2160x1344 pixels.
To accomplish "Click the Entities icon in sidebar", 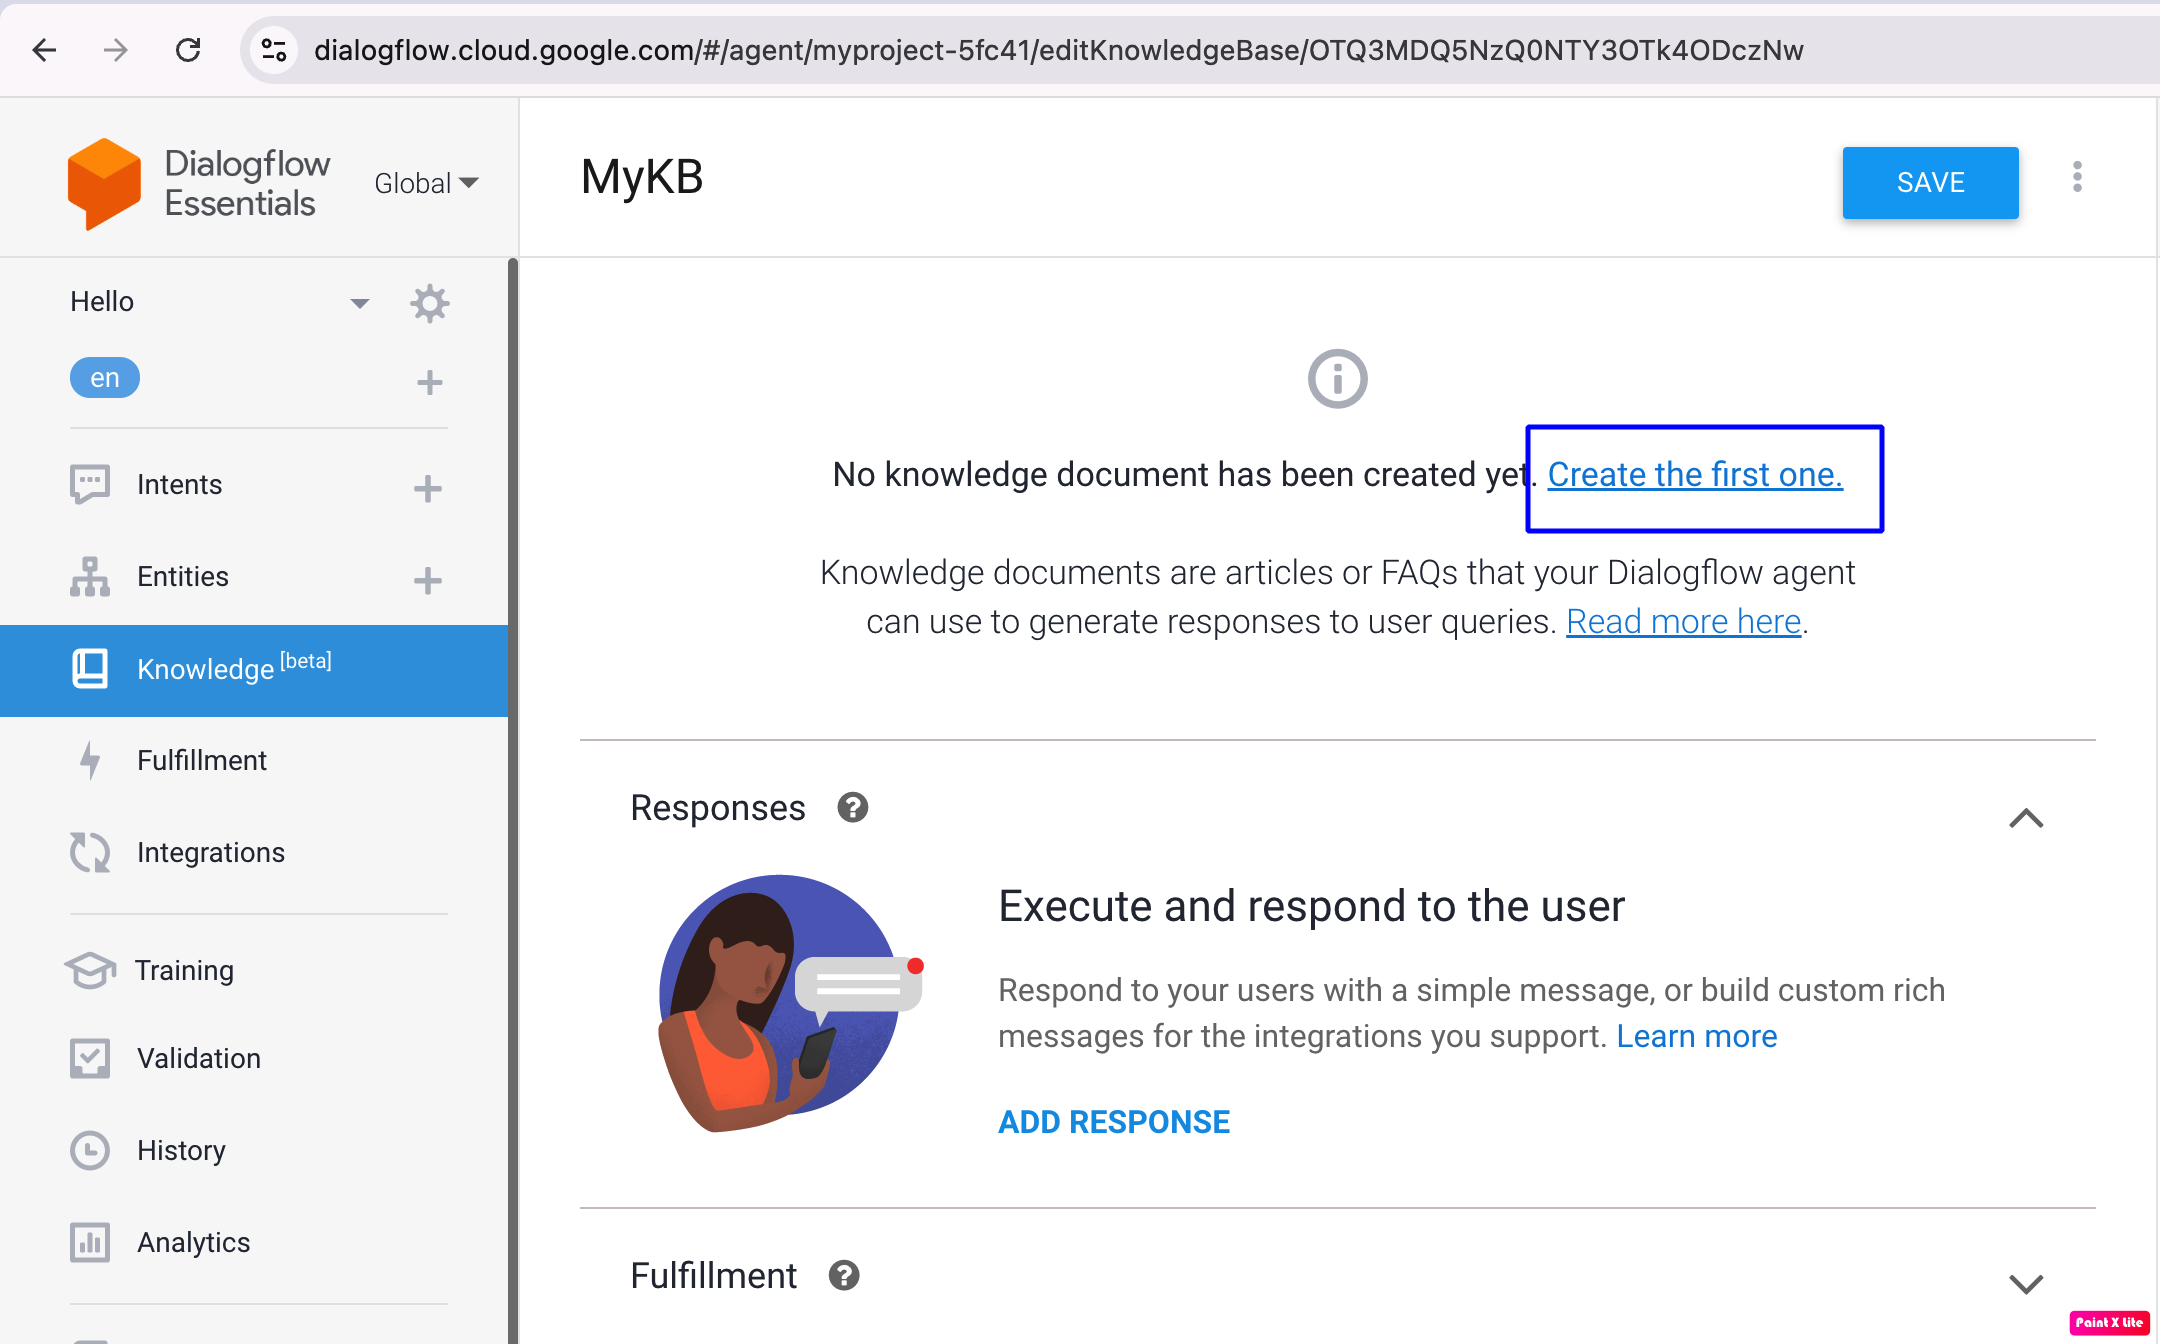I will 90,574.
